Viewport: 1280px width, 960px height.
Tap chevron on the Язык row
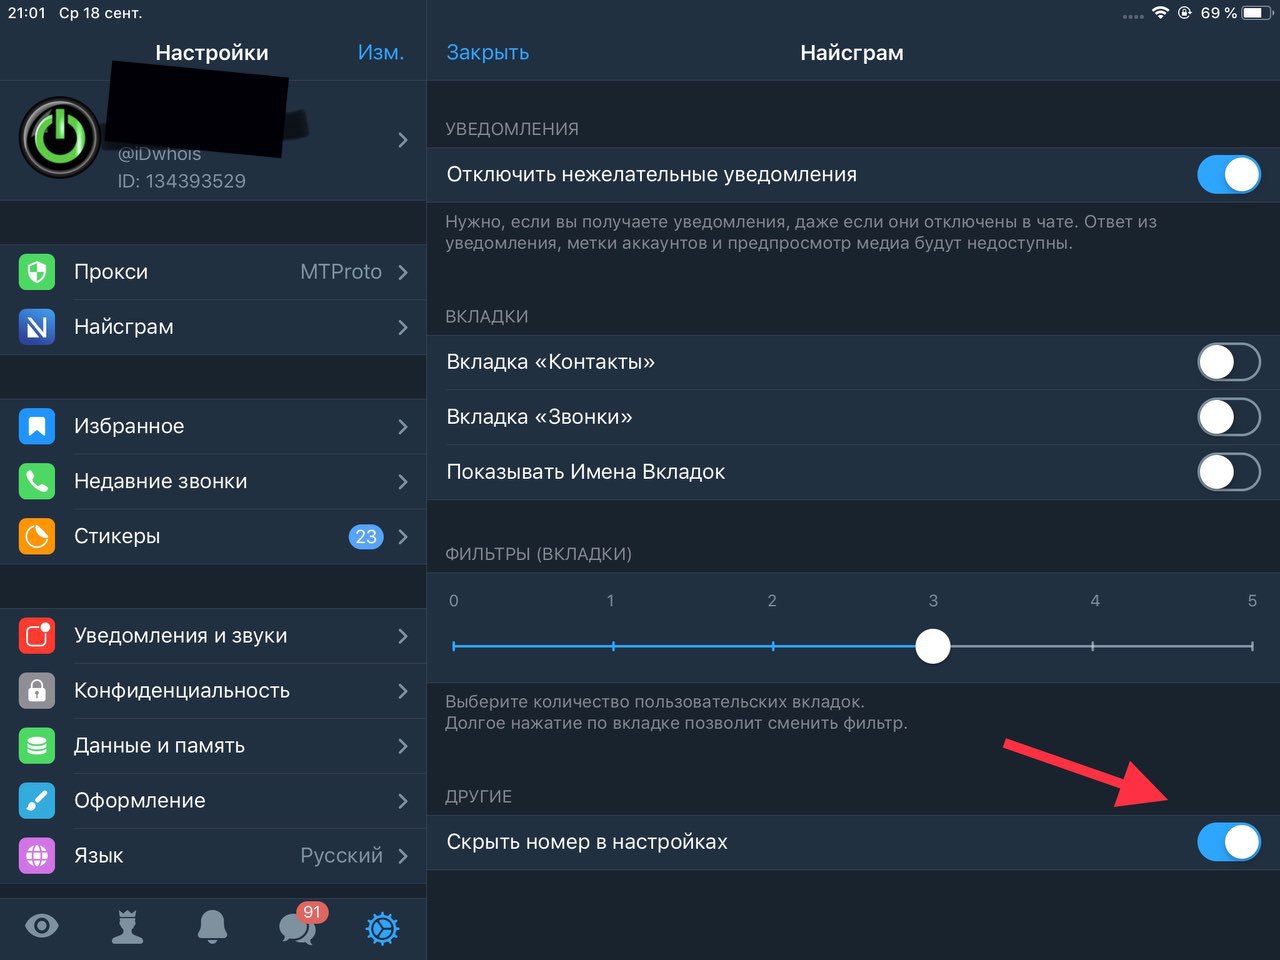pos(403,856)
